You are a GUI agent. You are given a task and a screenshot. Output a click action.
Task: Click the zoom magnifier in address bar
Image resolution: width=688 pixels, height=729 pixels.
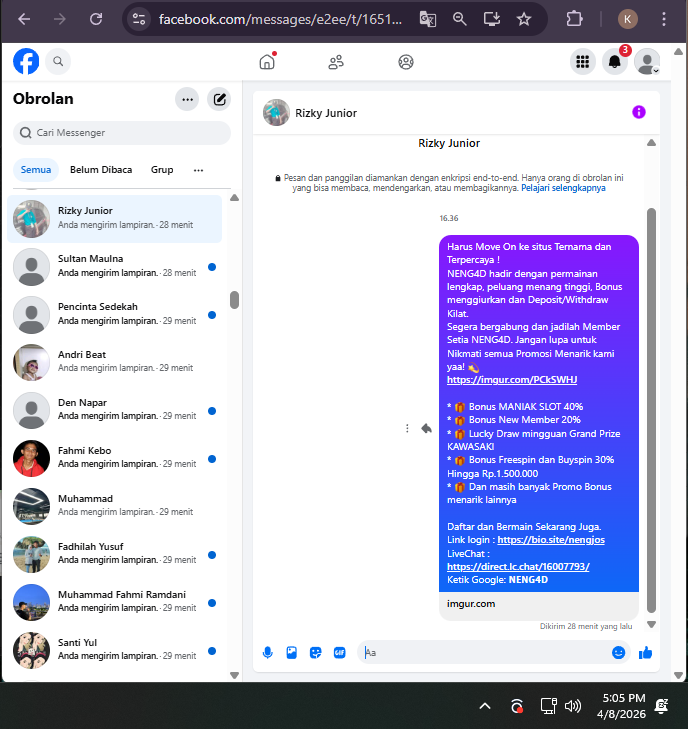459,19
